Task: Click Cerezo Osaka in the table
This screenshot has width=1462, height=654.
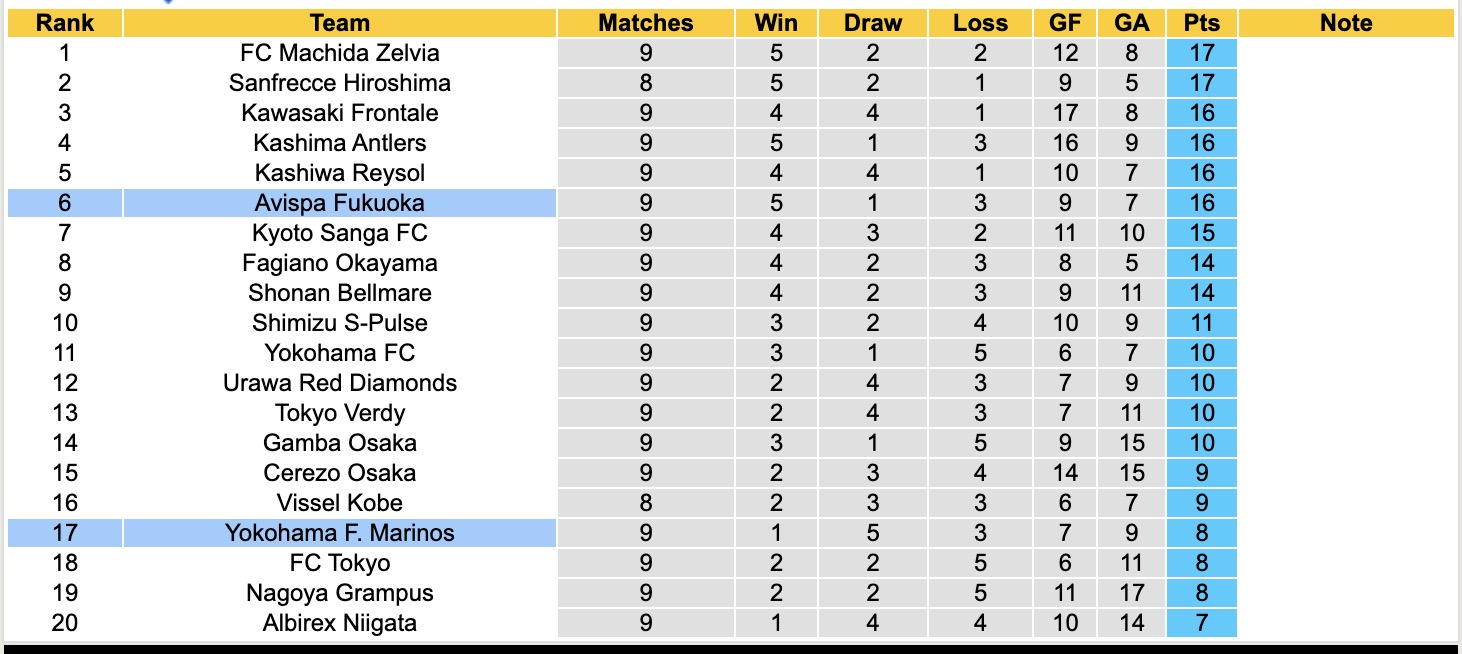Action: tap(340, 473)
